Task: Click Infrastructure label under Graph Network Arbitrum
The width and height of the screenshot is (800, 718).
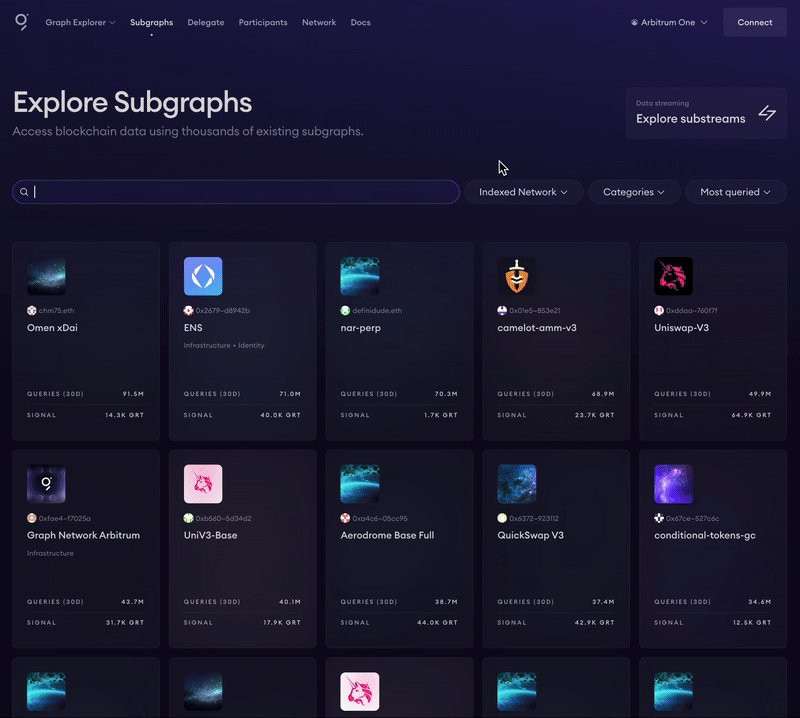Action: [50, 553]
